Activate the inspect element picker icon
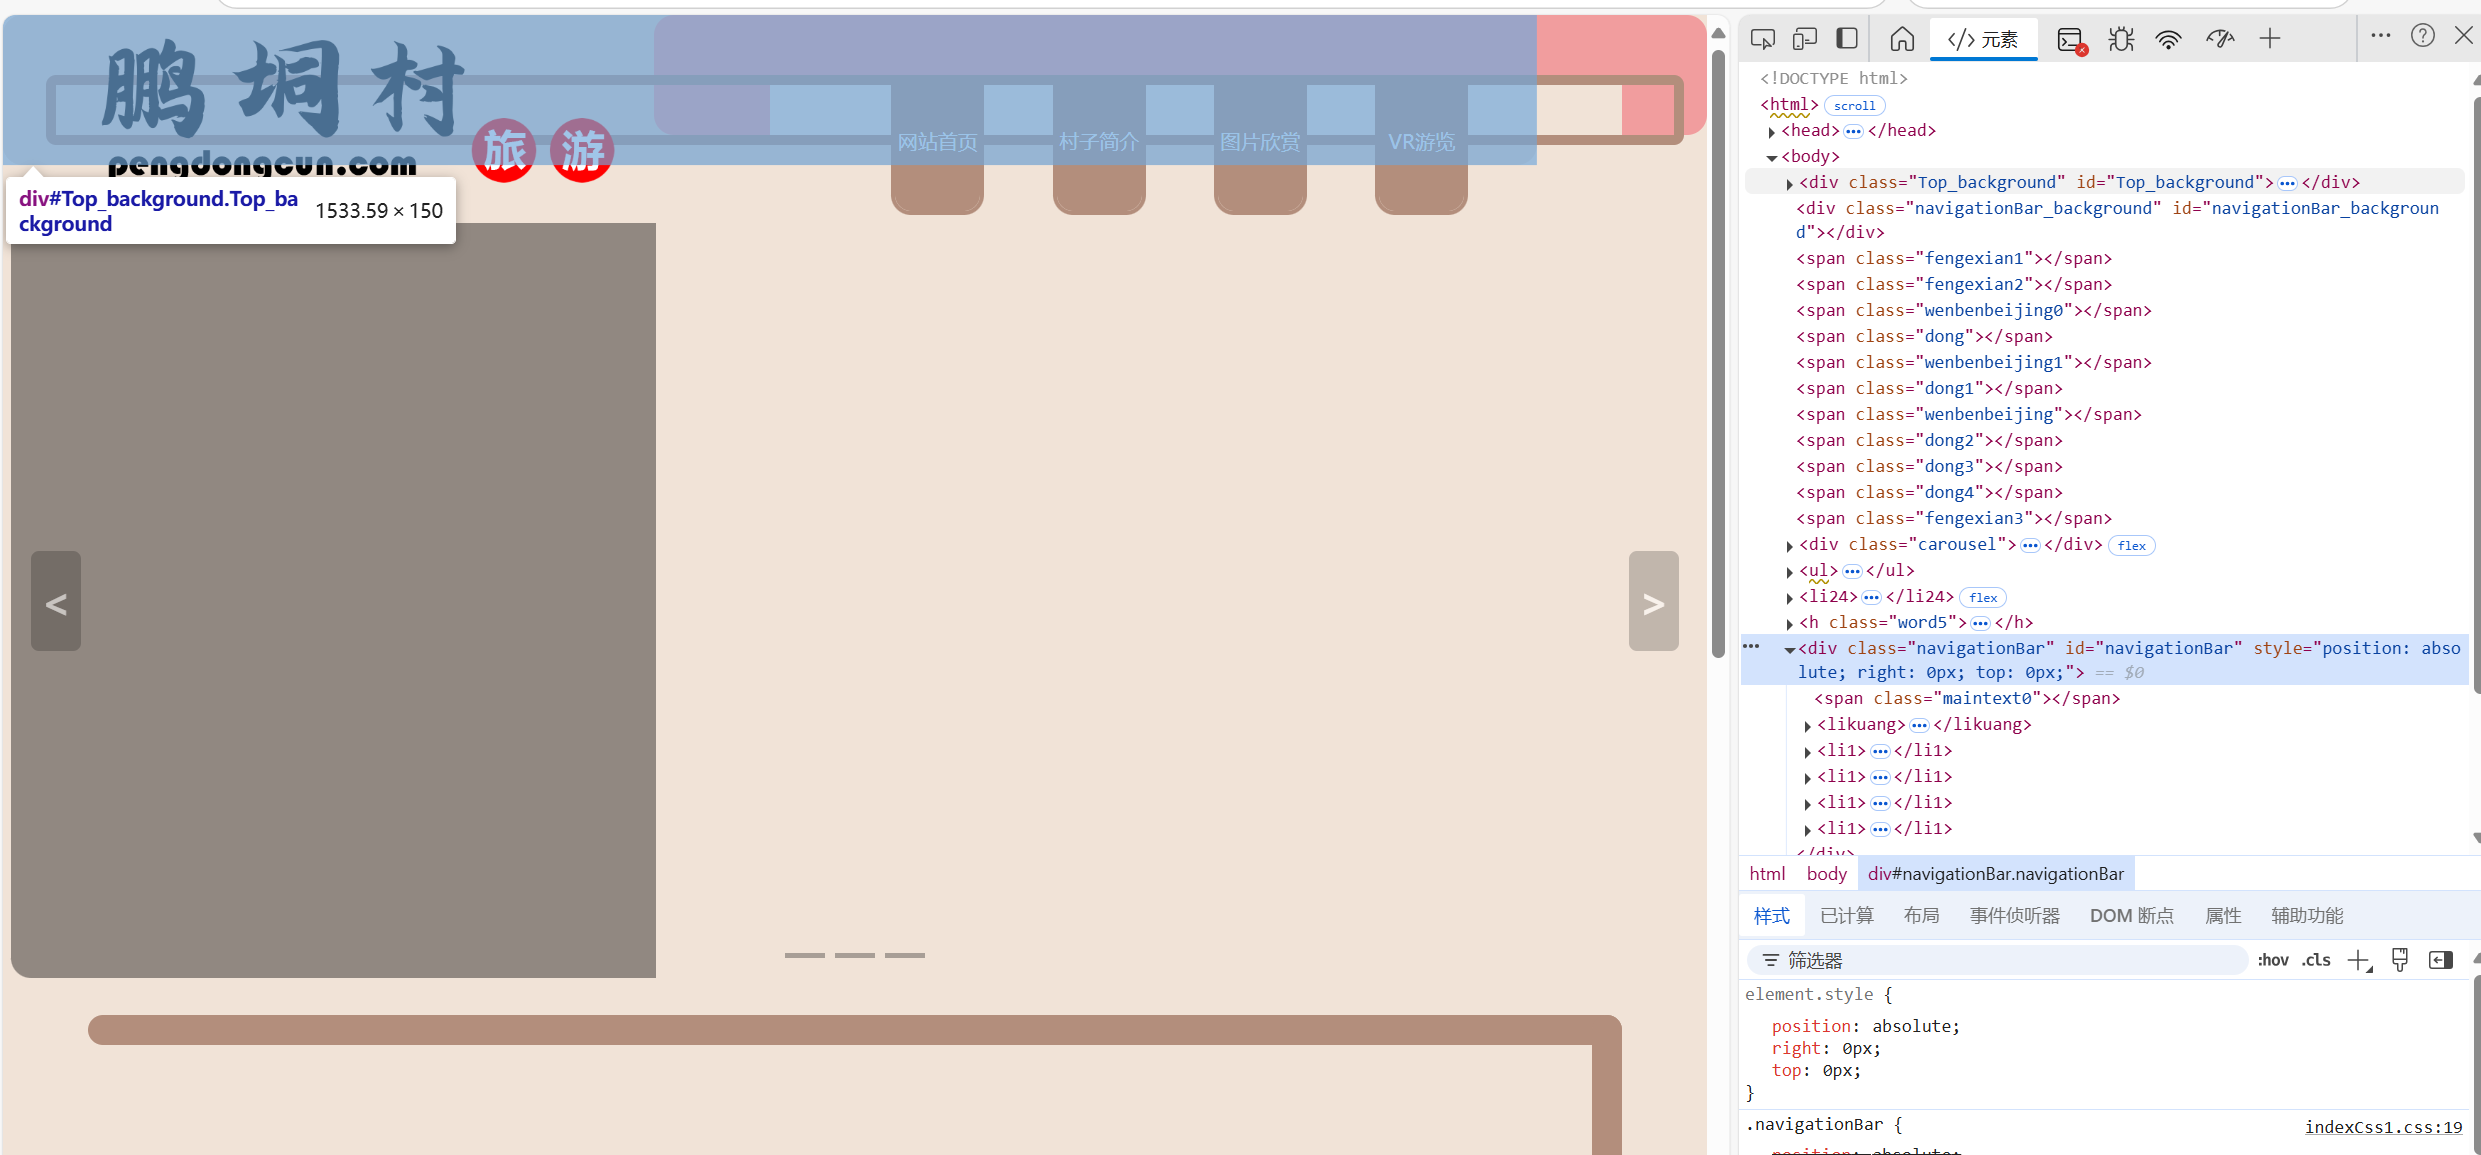Image resolution: width=2481 pixels, height=1155 pixels. coord(1762,39)
